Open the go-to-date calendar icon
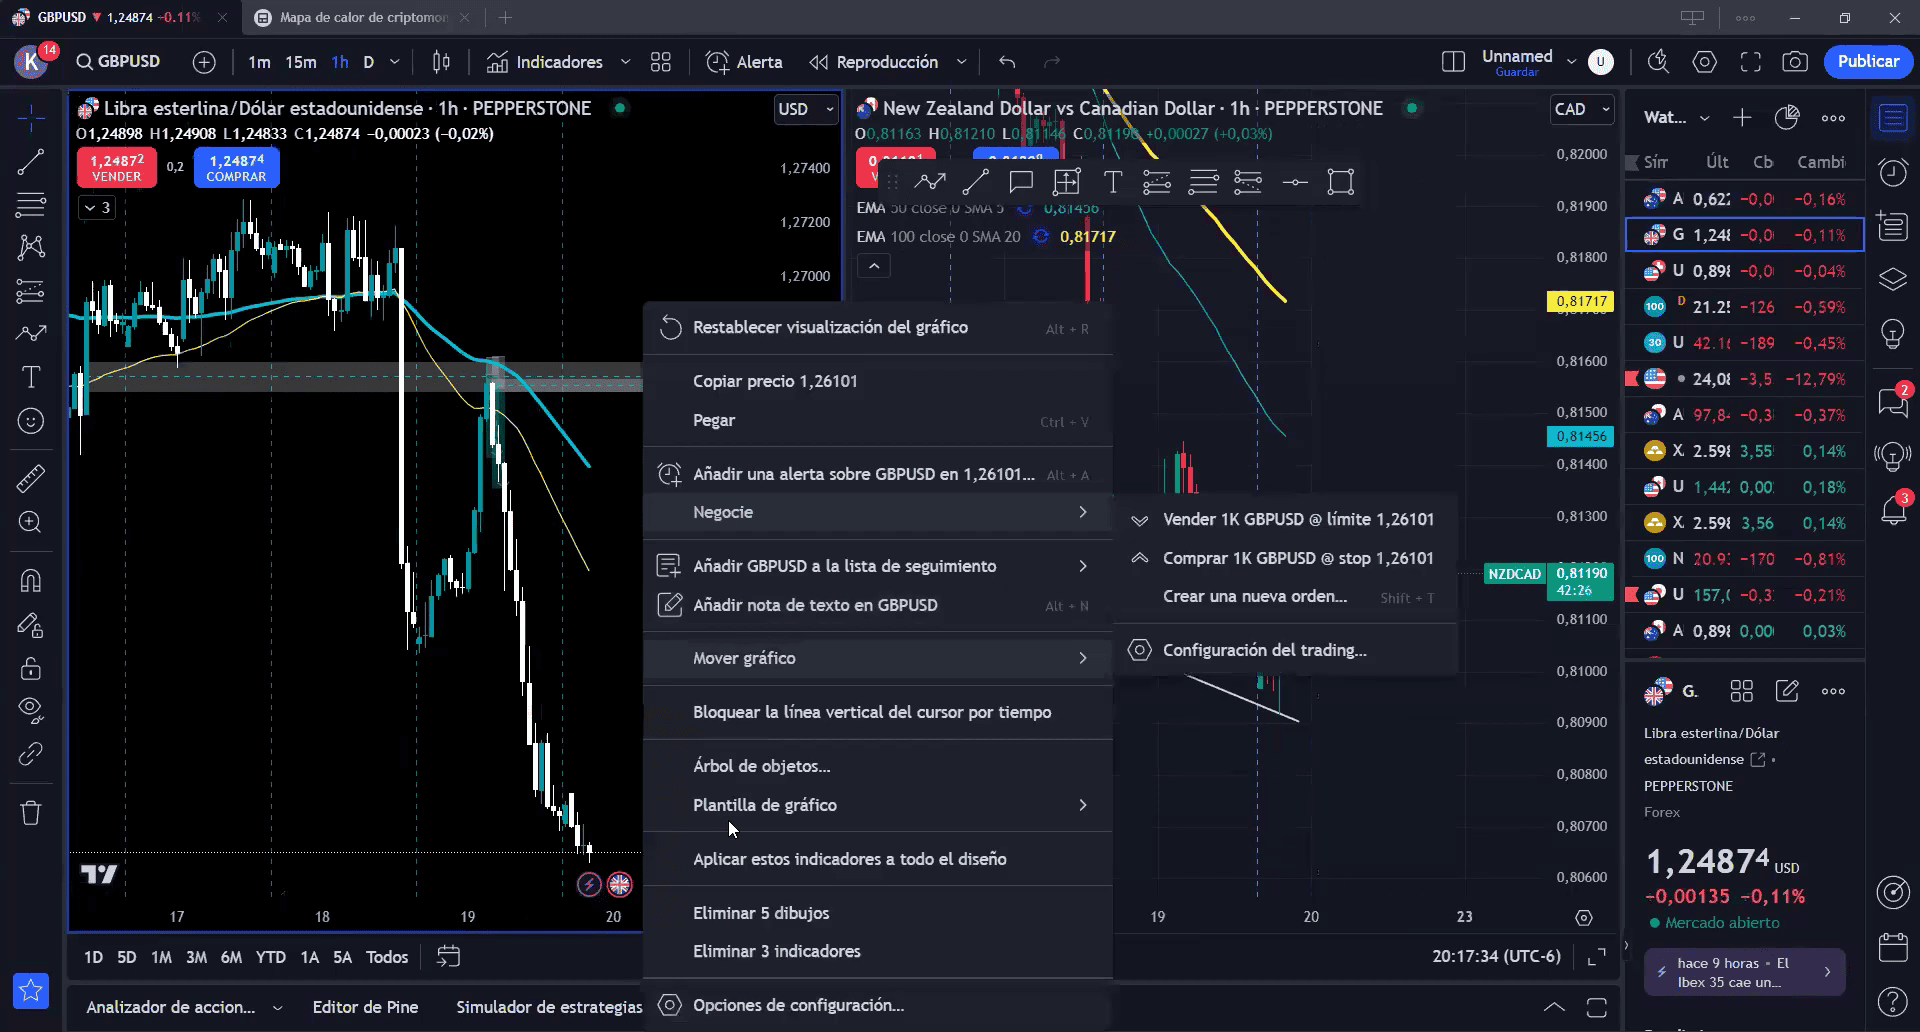The width and height of the screenshot is (1920, 1032). pos(448,957)
